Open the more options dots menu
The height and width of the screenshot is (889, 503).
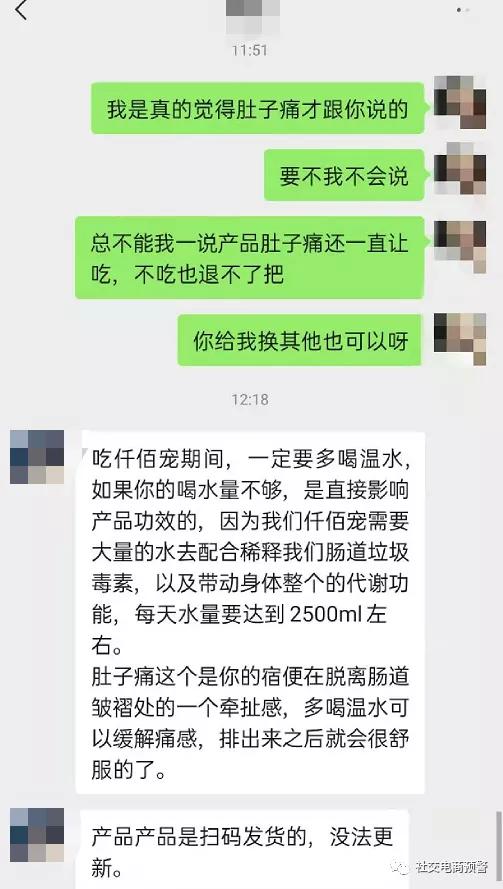tap(463, 10)
